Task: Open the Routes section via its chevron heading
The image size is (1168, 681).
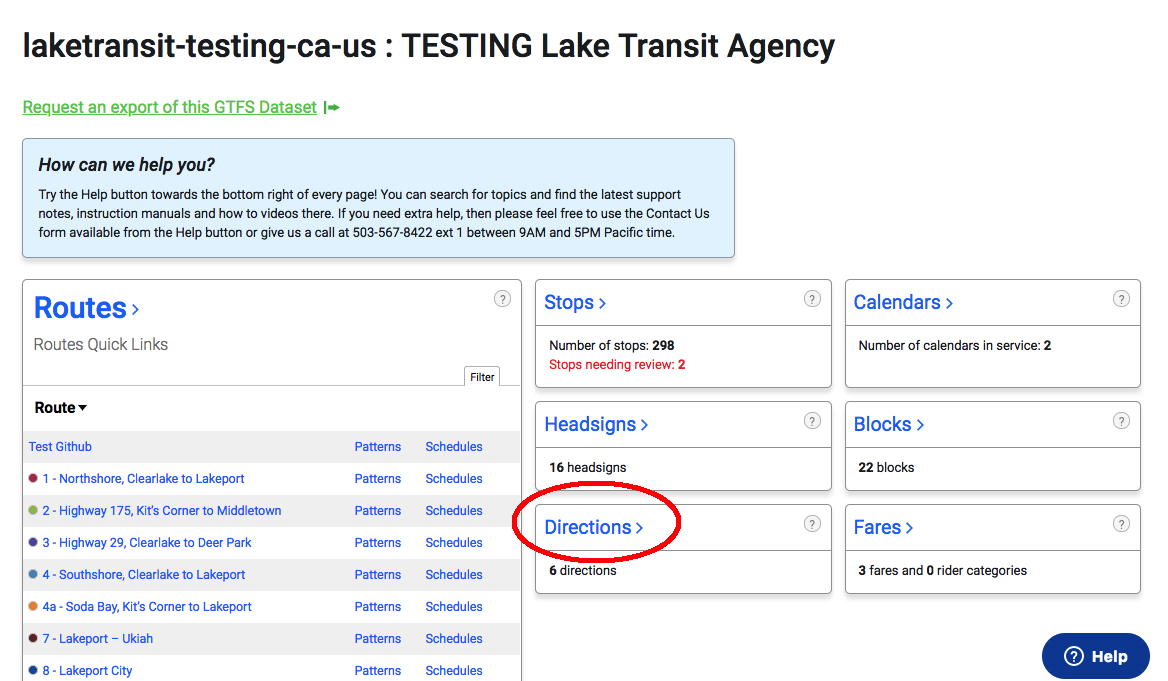Action: pos(86,308)
